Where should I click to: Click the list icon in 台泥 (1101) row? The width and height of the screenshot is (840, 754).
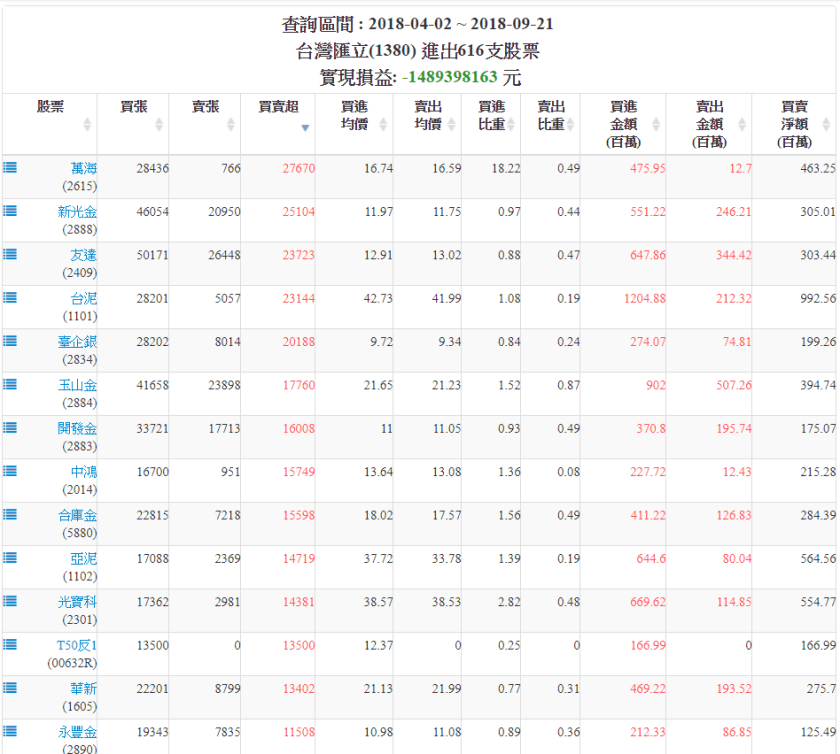[10, 298]
